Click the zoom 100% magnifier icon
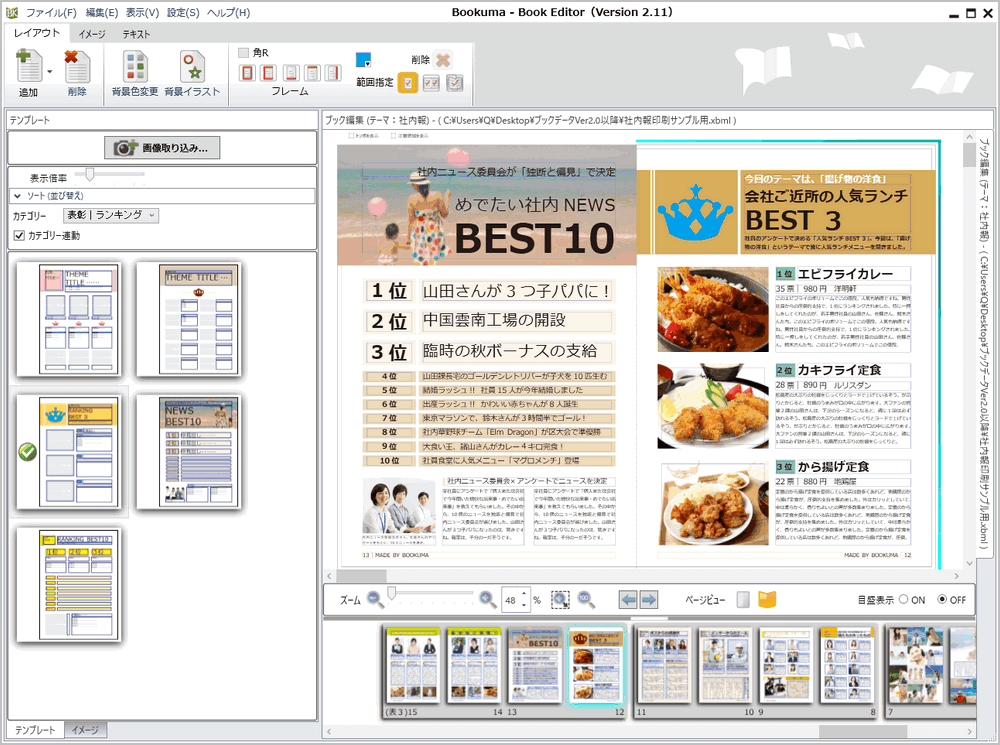This screenshot has width=1000, height=745. pos(586,600)
